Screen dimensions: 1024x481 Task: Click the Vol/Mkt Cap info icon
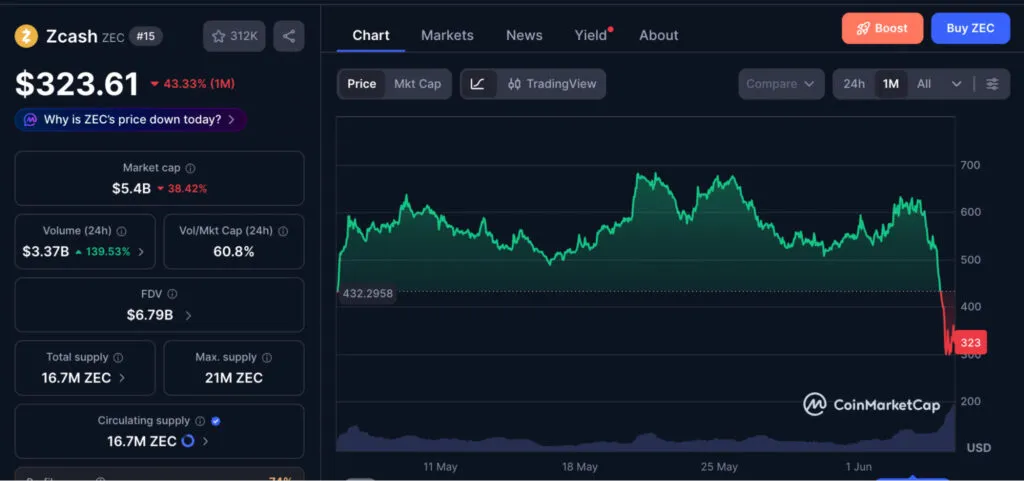point(283,231)
